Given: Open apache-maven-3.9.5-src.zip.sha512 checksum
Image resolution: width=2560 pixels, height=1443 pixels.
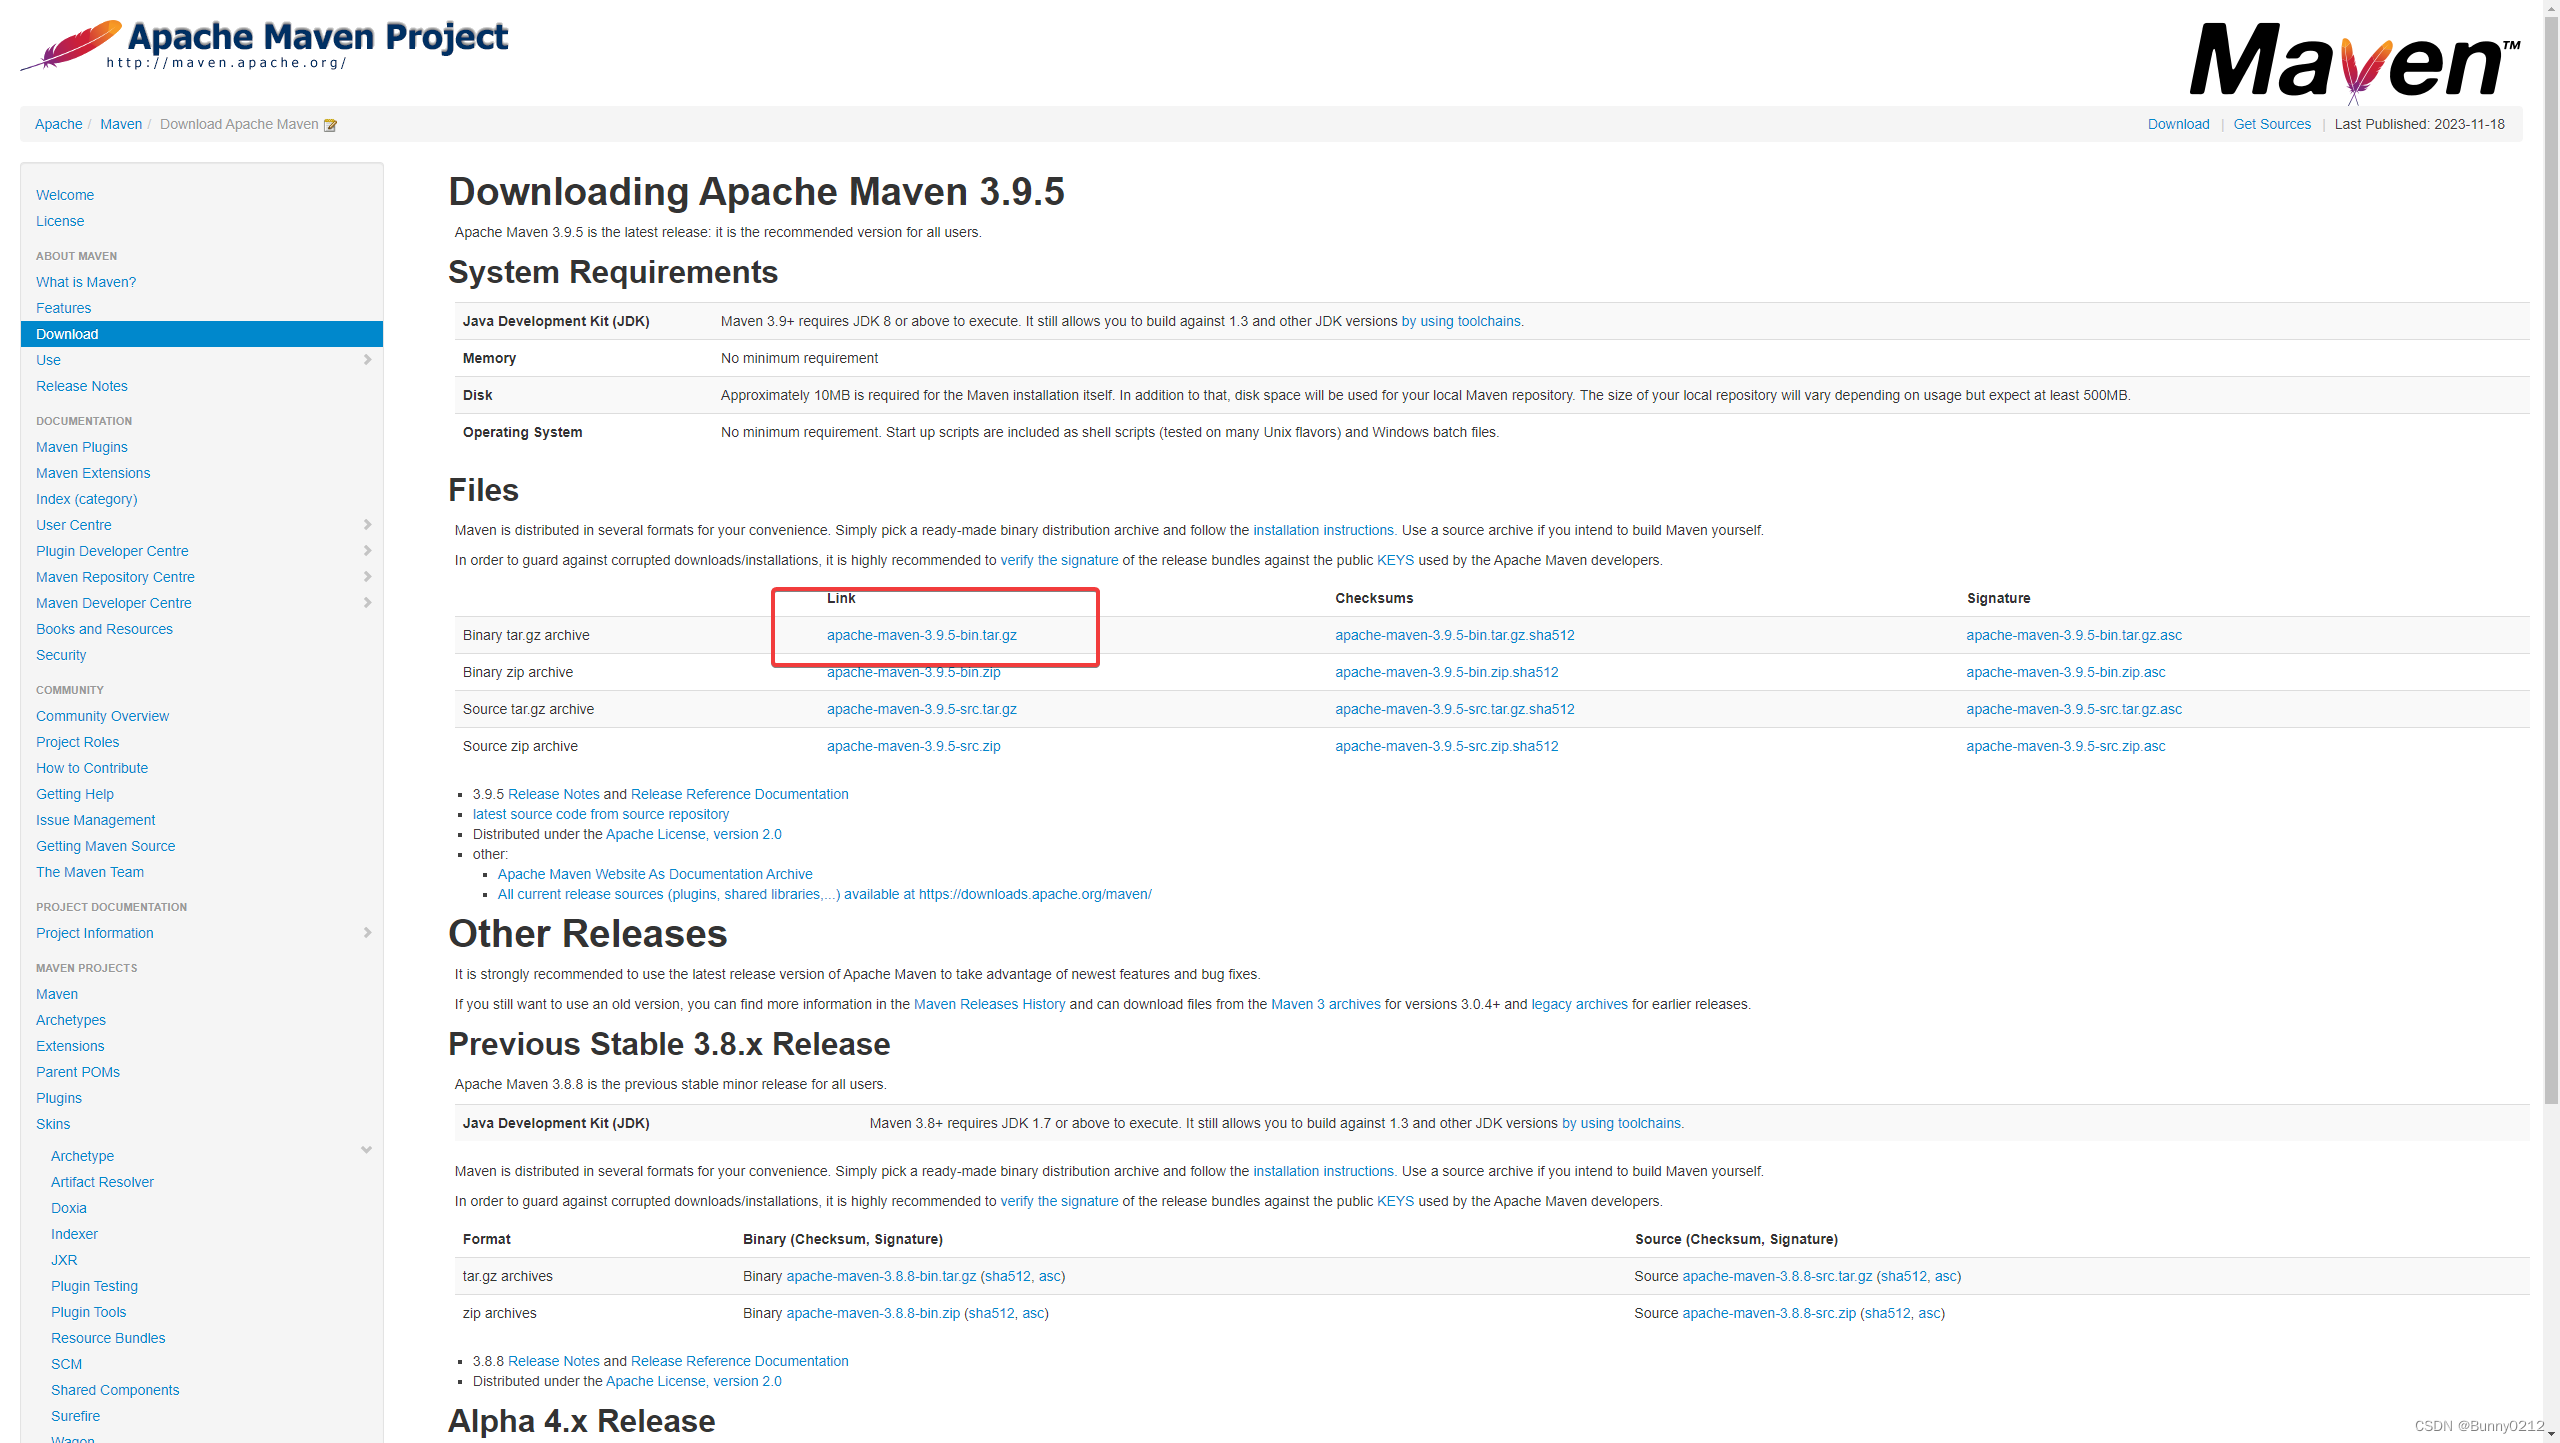Looking at the screenshot, I should (x=1446, y=746).
